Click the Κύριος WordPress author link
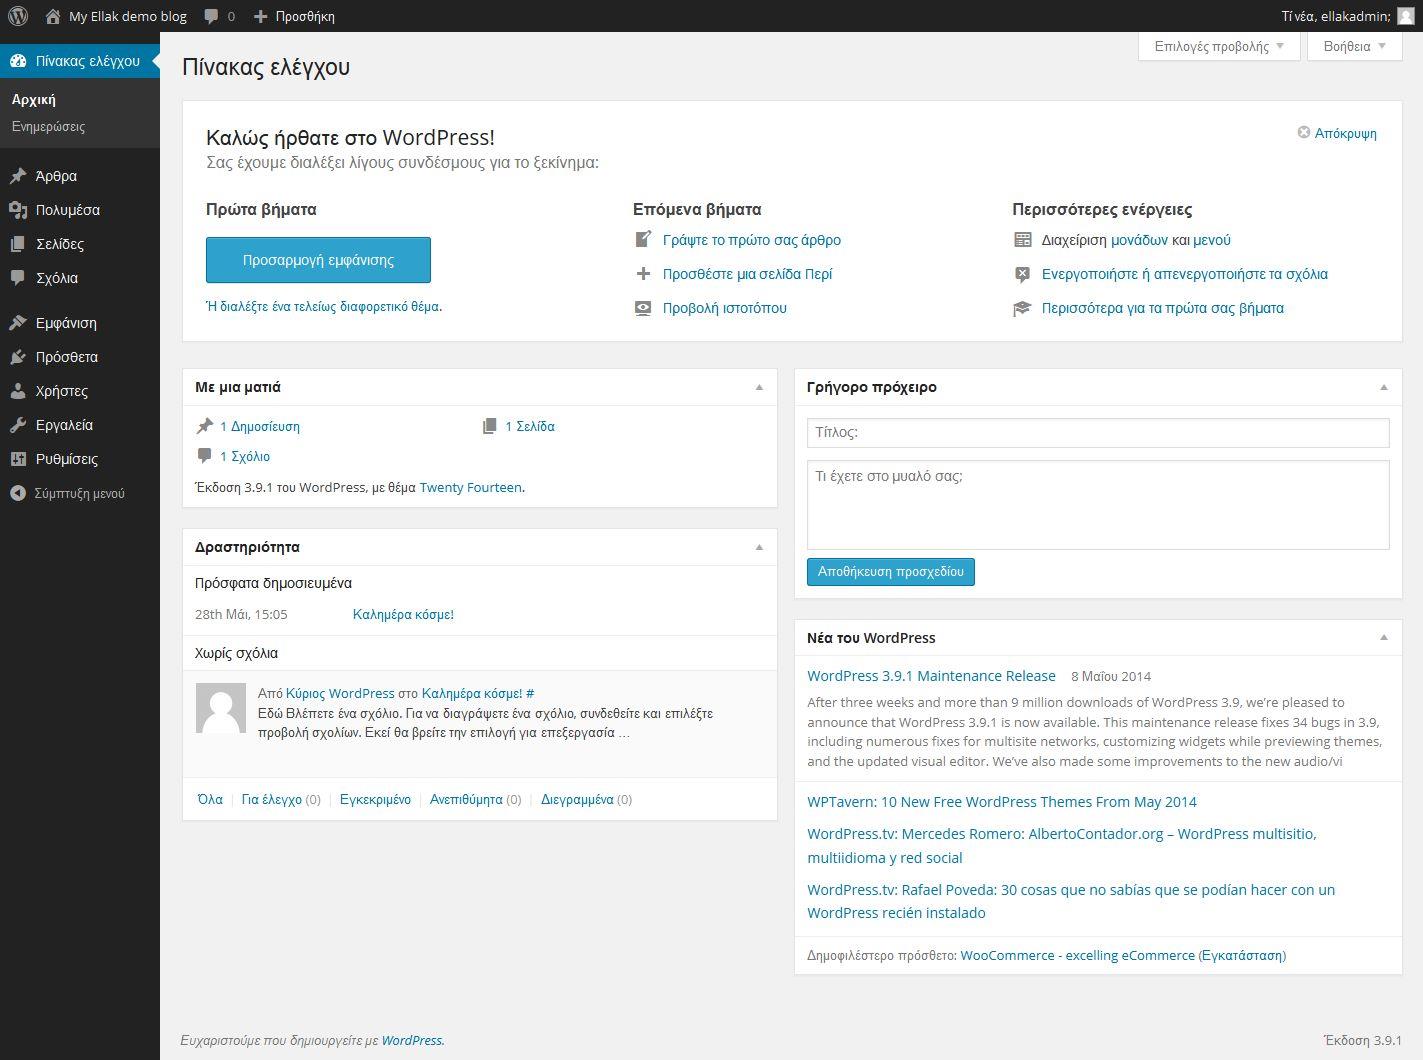Screen dimensions: 1423x1060 (x=340, y=693)
